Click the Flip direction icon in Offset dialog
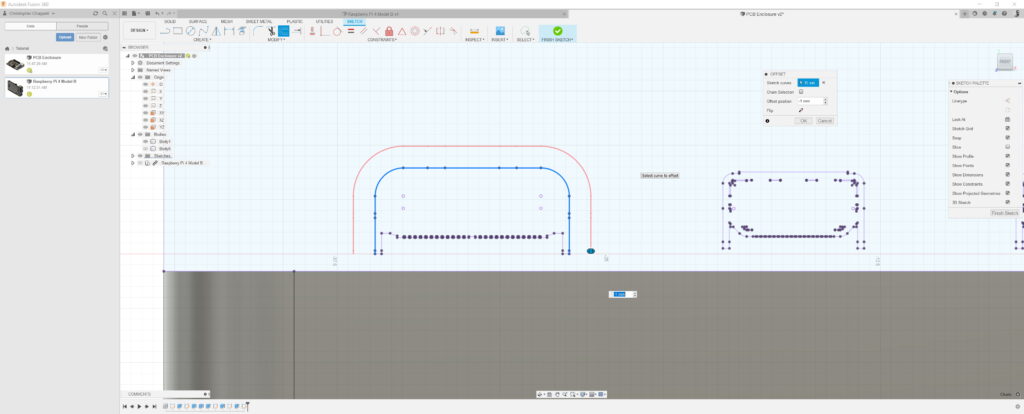 click(x=801, y=110)
